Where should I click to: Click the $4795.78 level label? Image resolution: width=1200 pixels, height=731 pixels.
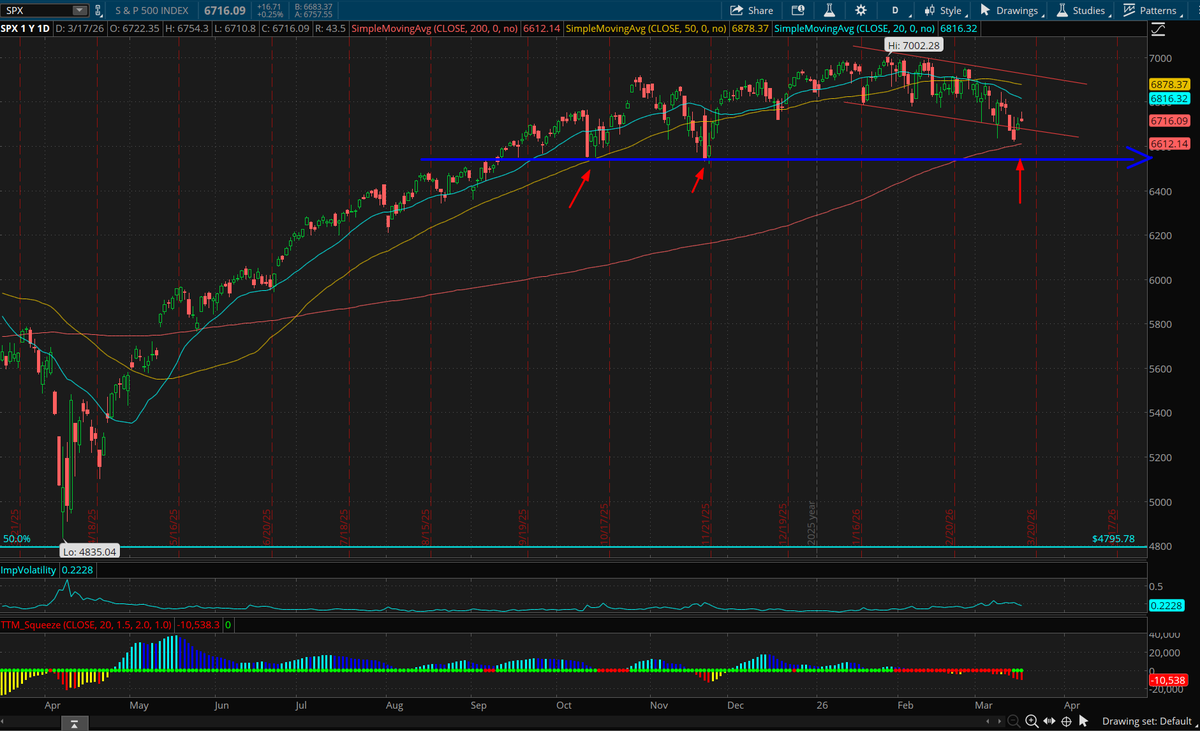(1113, 539)
